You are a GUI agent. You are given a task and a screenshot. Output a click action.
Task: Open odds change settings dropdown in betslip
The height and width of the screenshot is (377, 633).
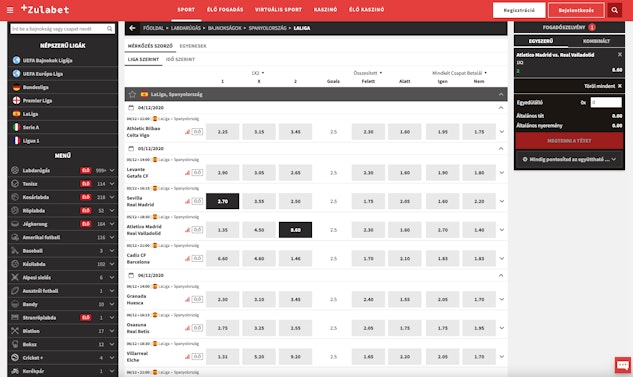(569, 159)
